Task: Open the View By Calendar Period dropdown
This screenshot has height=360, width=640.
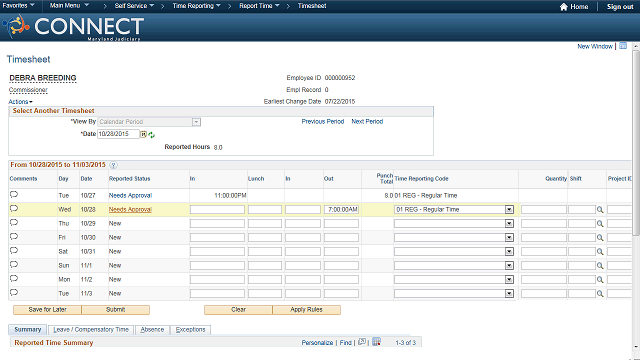Action: pos(149,122)
